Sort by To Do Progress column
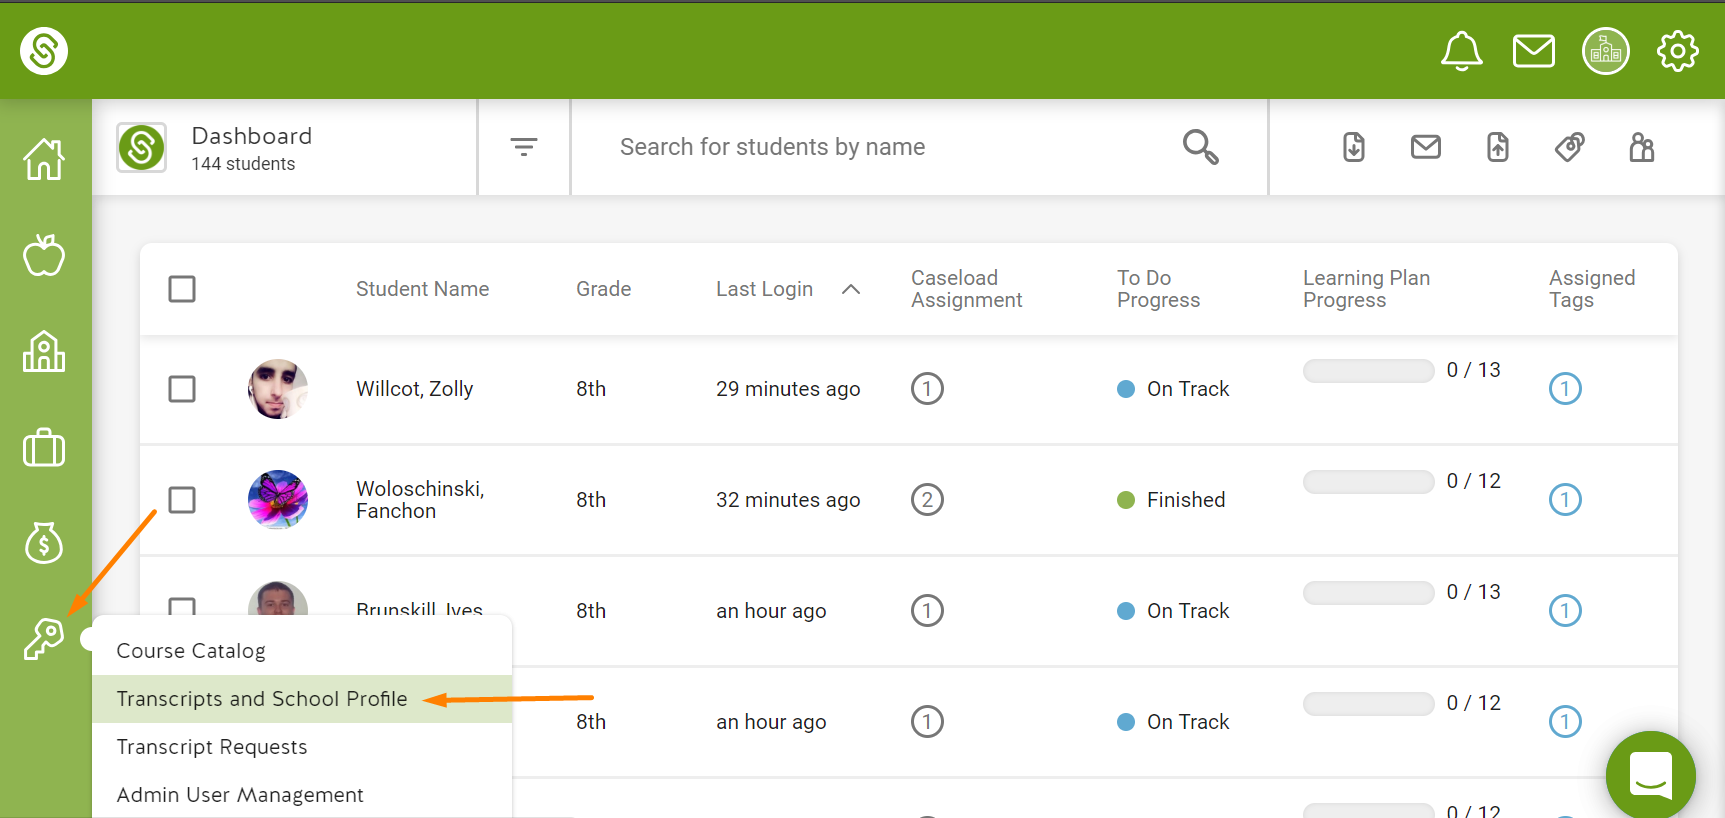1725x818 pixels. tap(1158, 289)
